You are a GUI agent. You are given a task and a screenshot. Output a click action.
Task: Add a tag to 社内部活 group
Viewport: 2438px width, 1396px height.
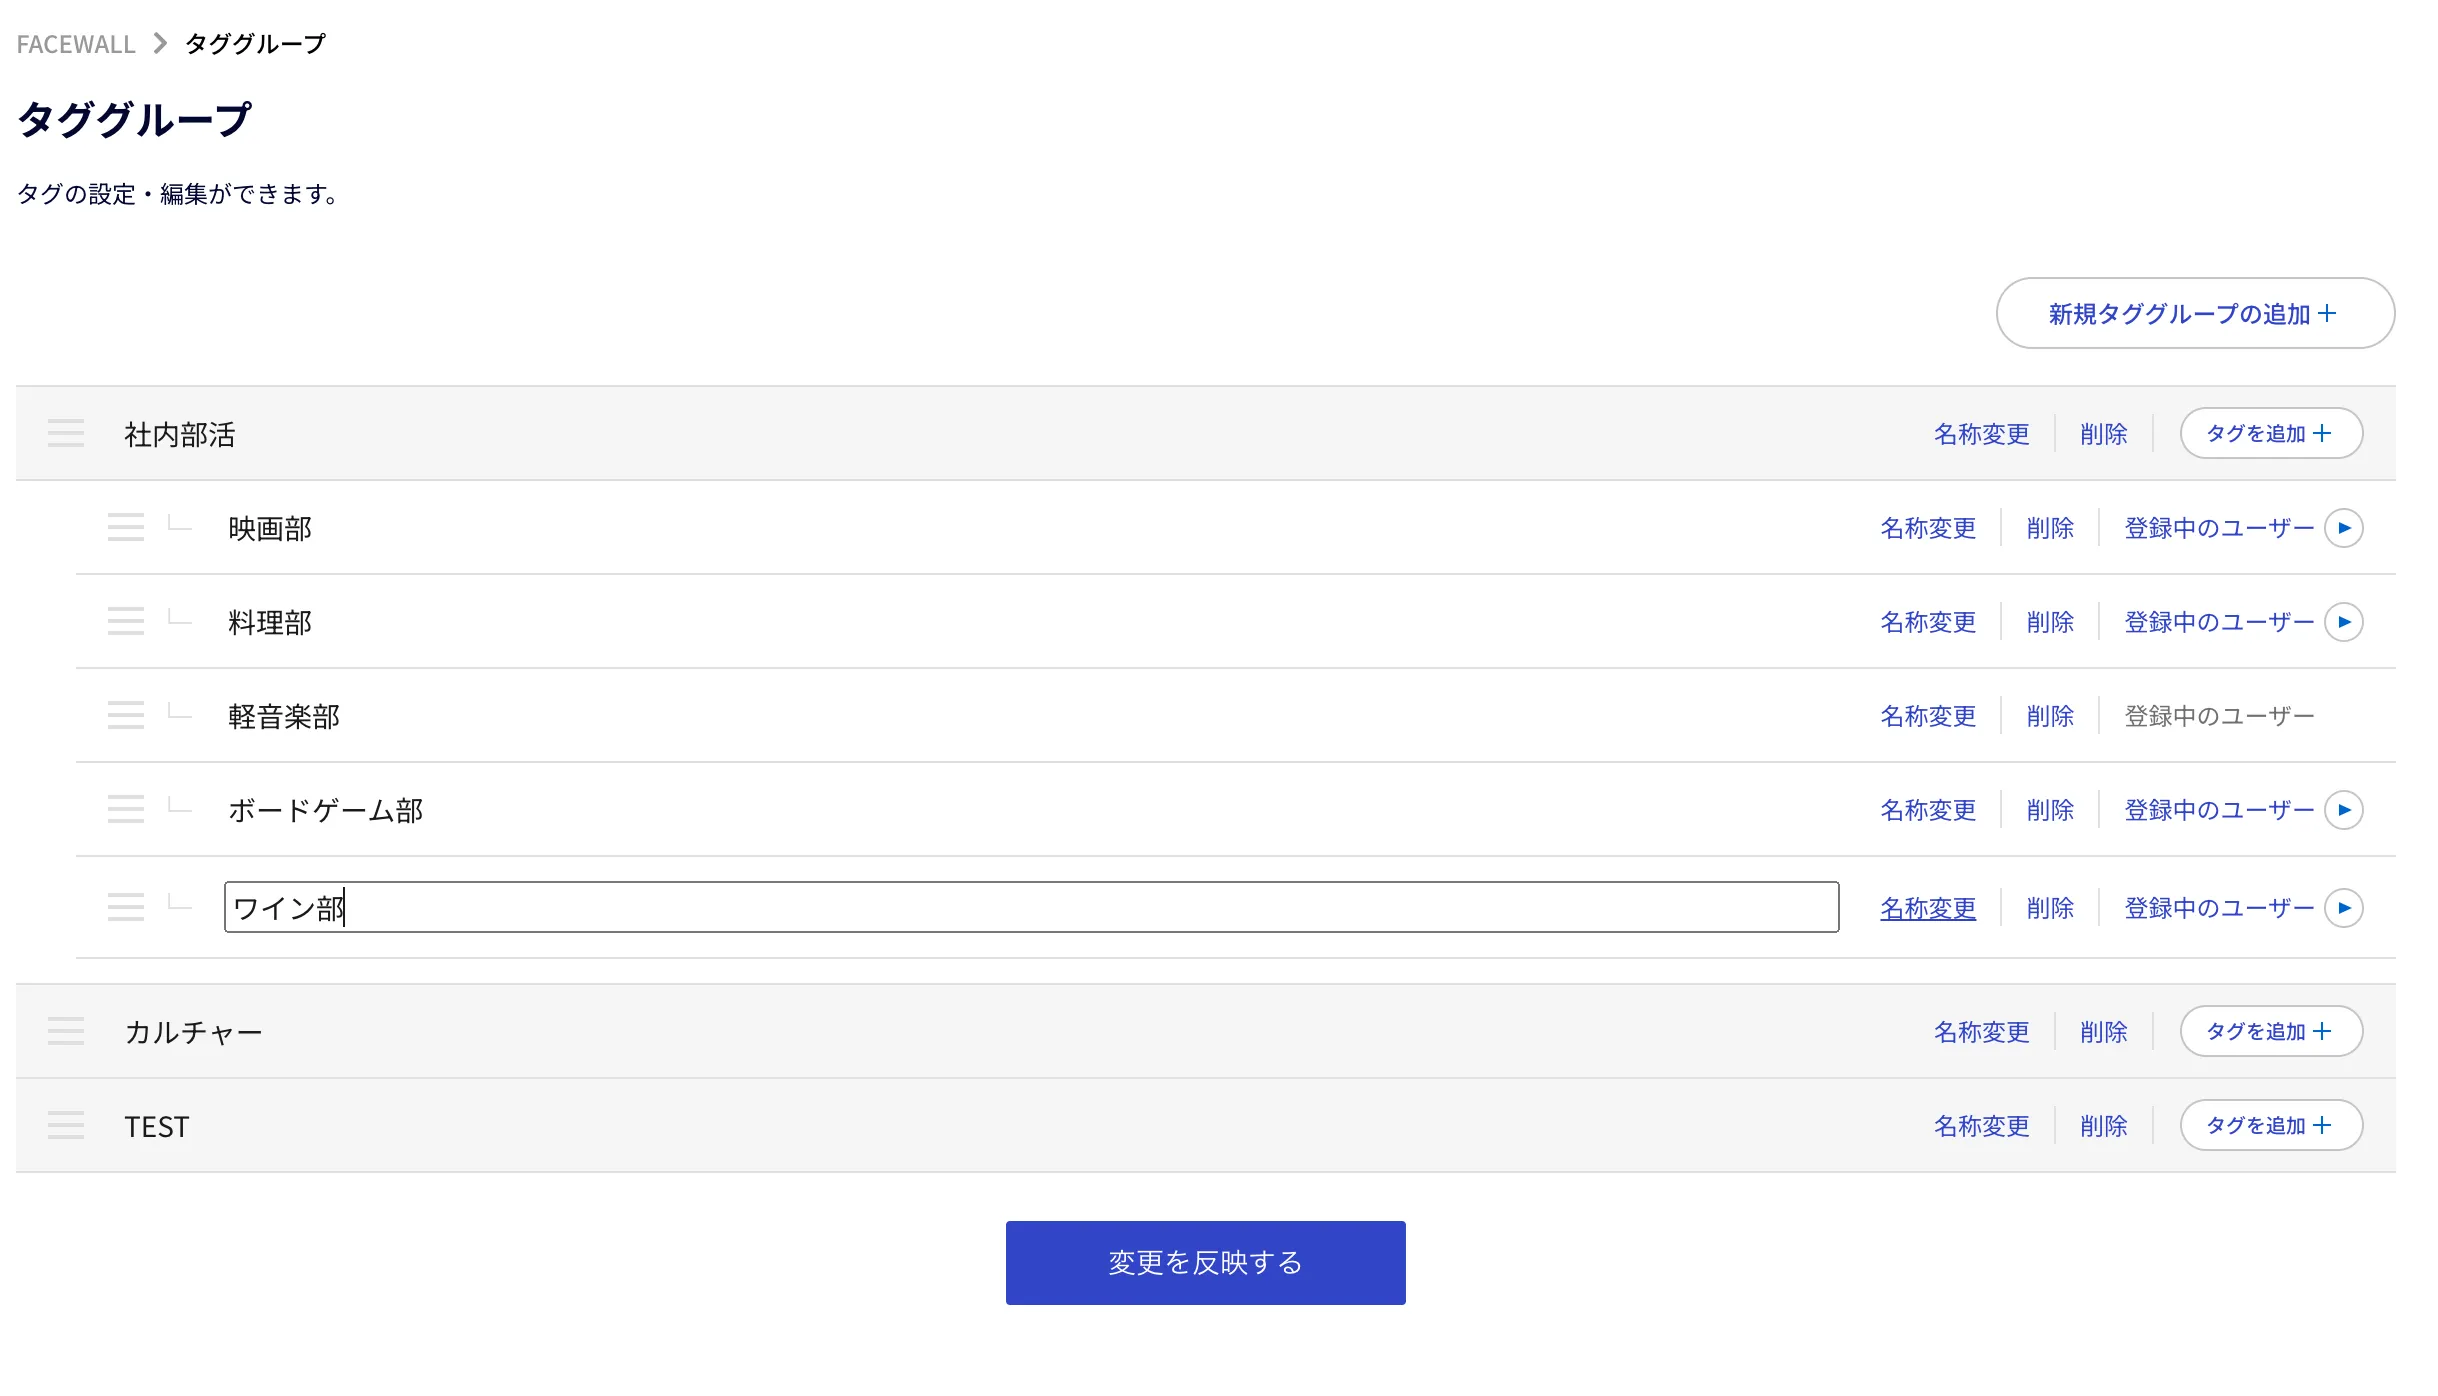click(2271, 433)
